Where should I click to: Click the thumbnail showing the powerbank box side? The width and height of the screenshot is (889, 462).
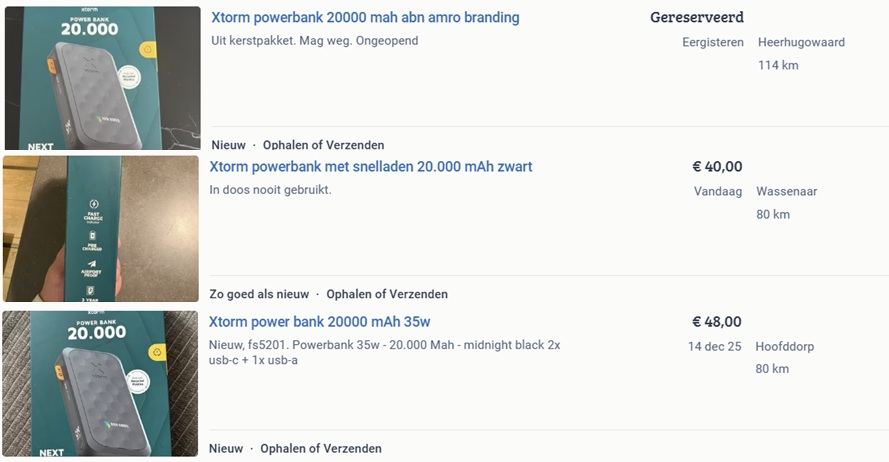(x=101, y=228)
